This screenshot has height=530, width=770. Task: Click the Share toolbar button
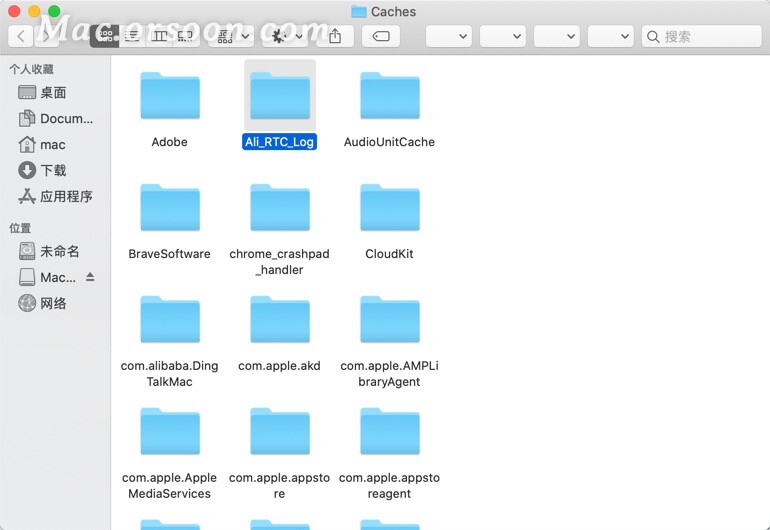(x=335, y=36)
